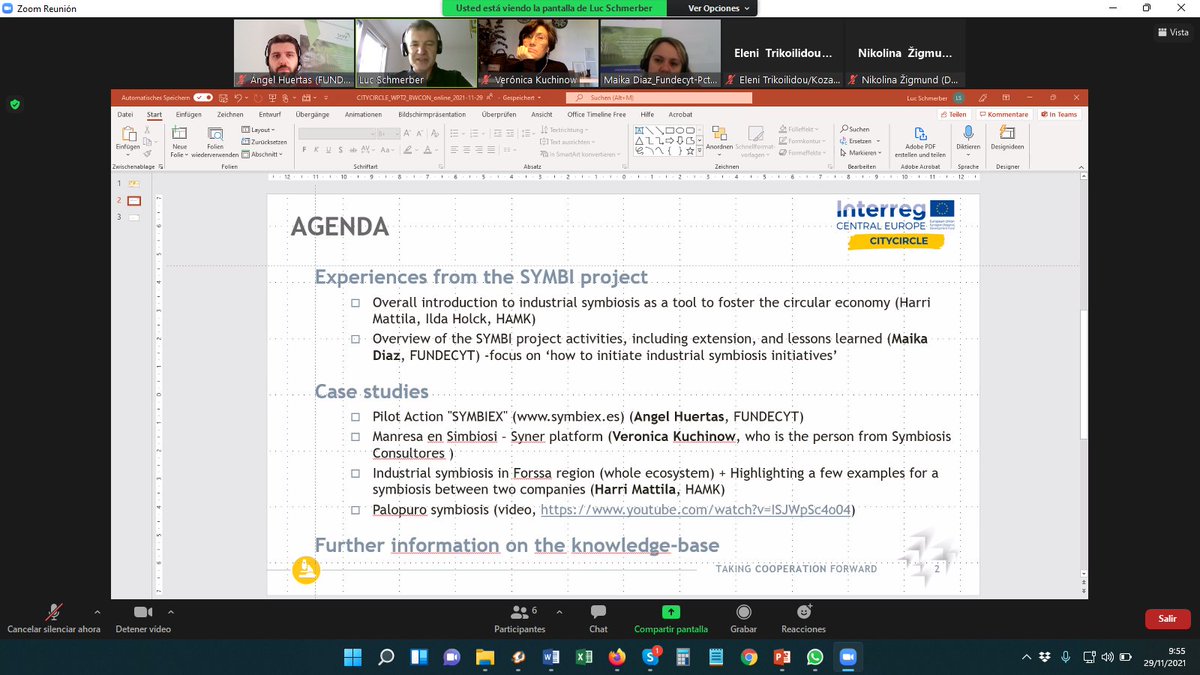
Task: Start recording with the Grabar button
Action: (x=743, y=618)
